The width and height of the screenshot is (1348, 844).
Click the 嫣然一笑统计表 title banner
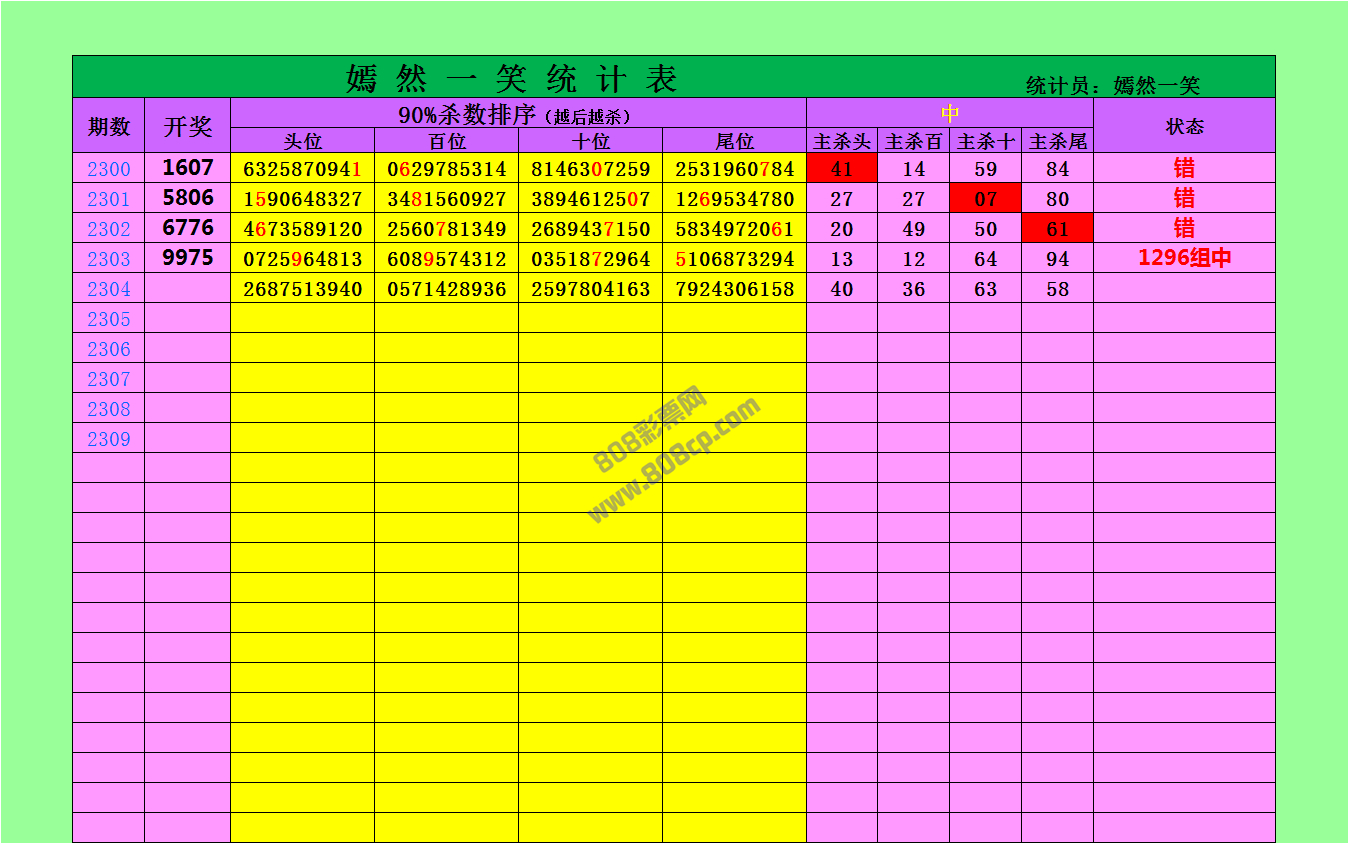coord(512,78)
